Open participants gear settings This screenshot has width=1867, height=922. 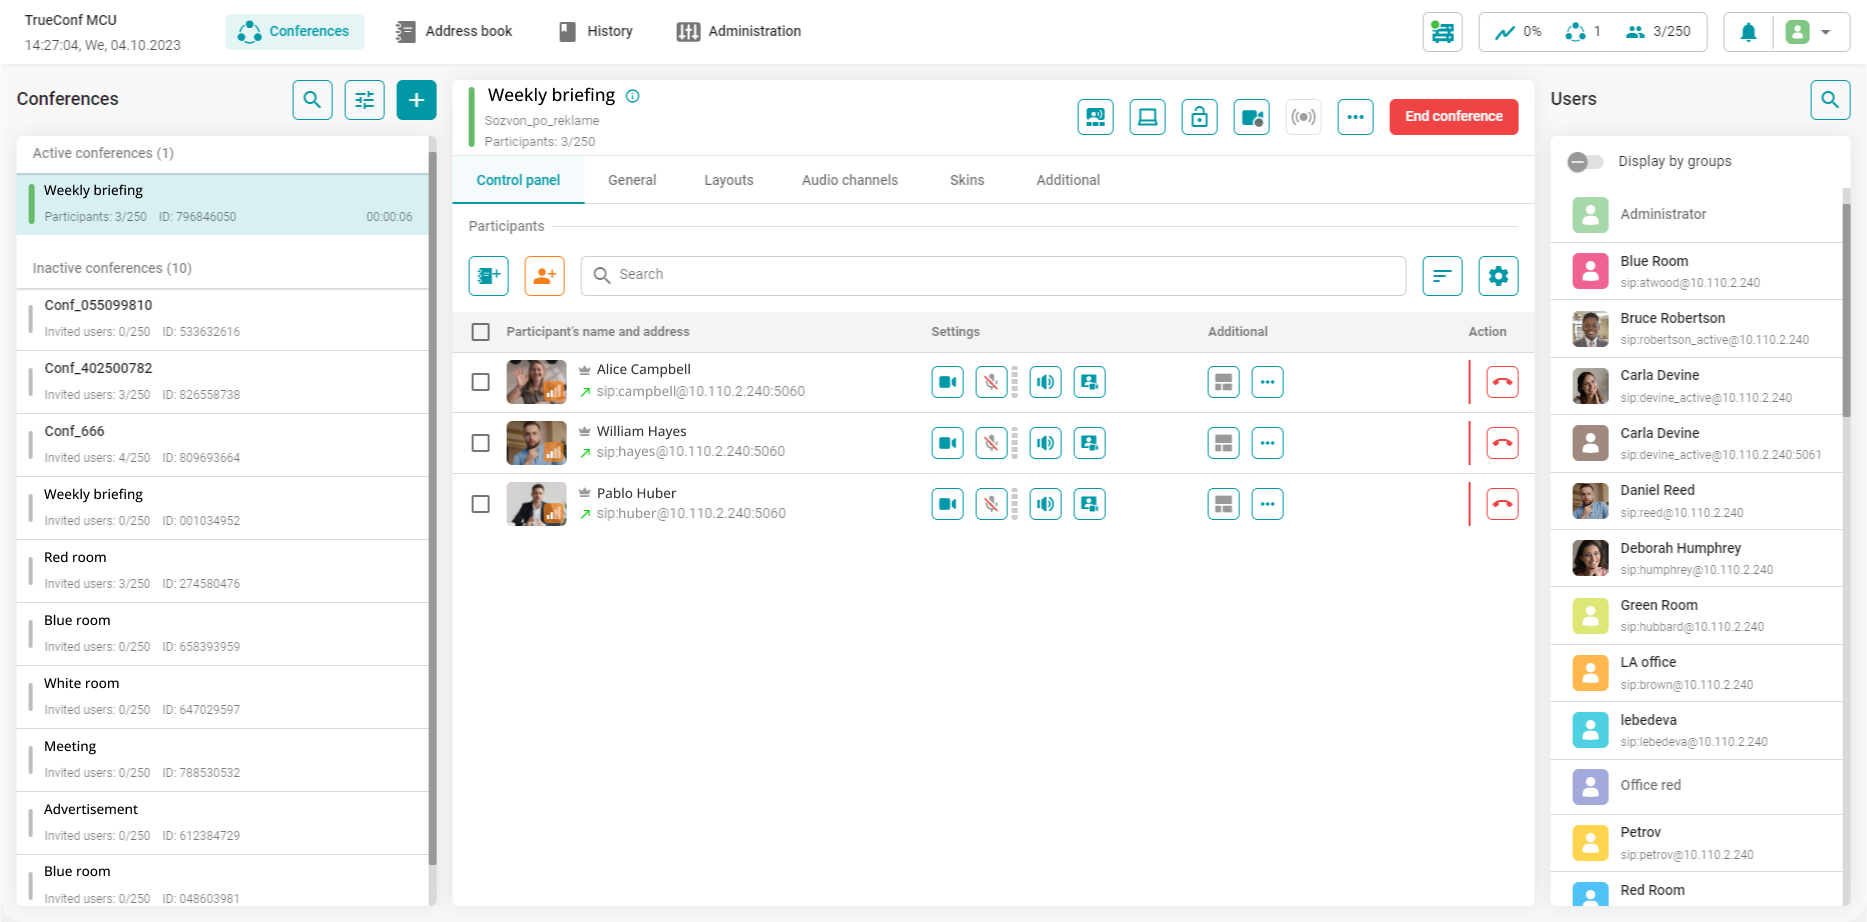click(1497, 276)
